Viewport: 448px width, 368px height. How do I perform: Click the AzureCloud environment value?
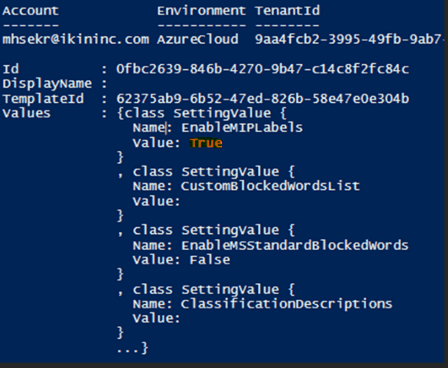click(x=198, y=39)
